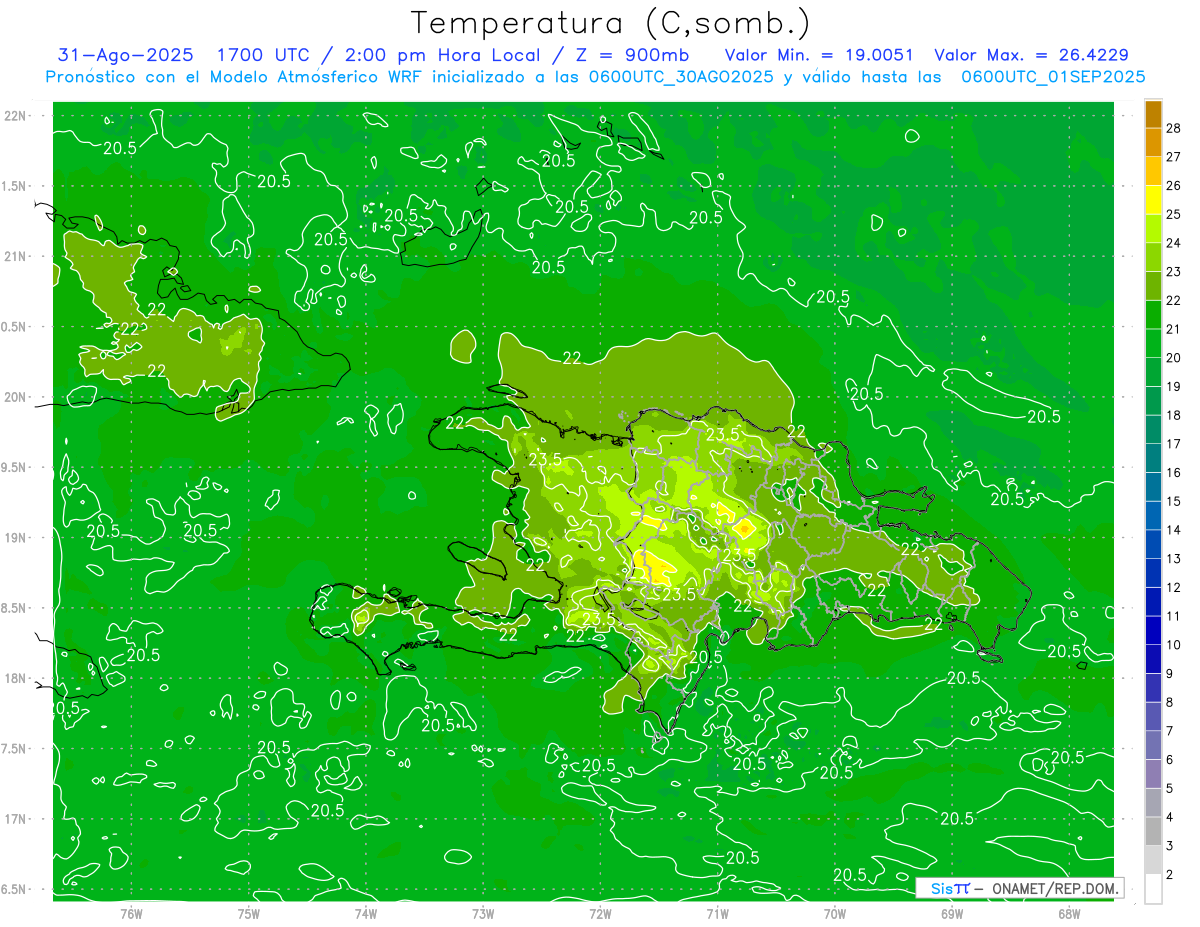
Task: Click the 68W longitude axis label
Action: click(1068, 913)
